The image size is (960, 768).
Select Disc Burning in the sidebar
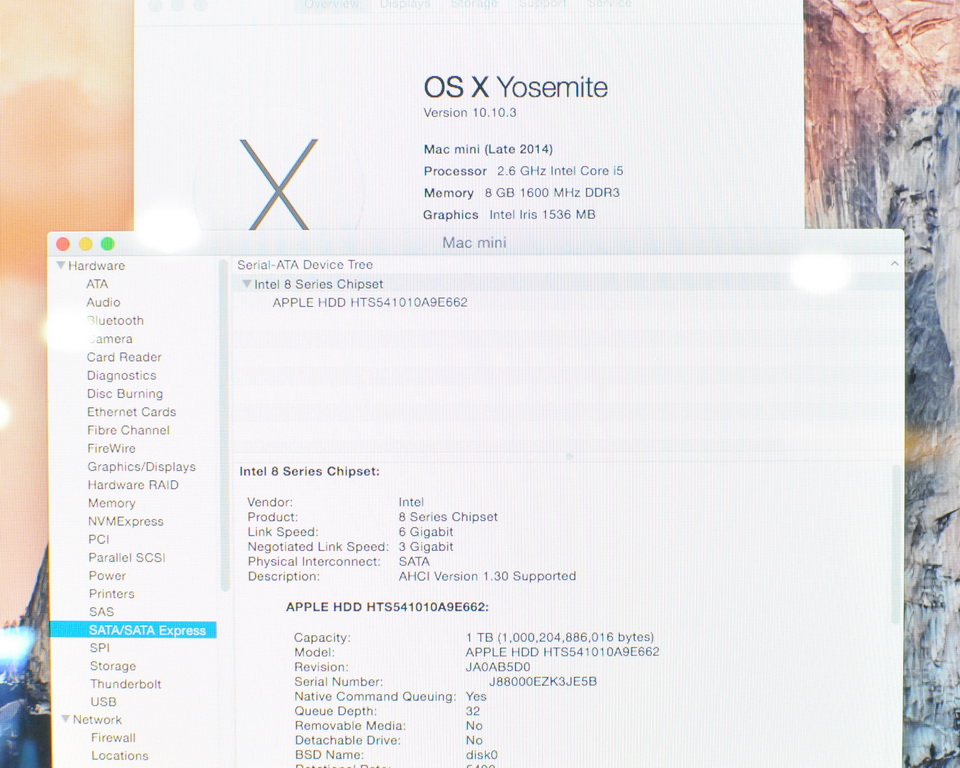point(125,394)
